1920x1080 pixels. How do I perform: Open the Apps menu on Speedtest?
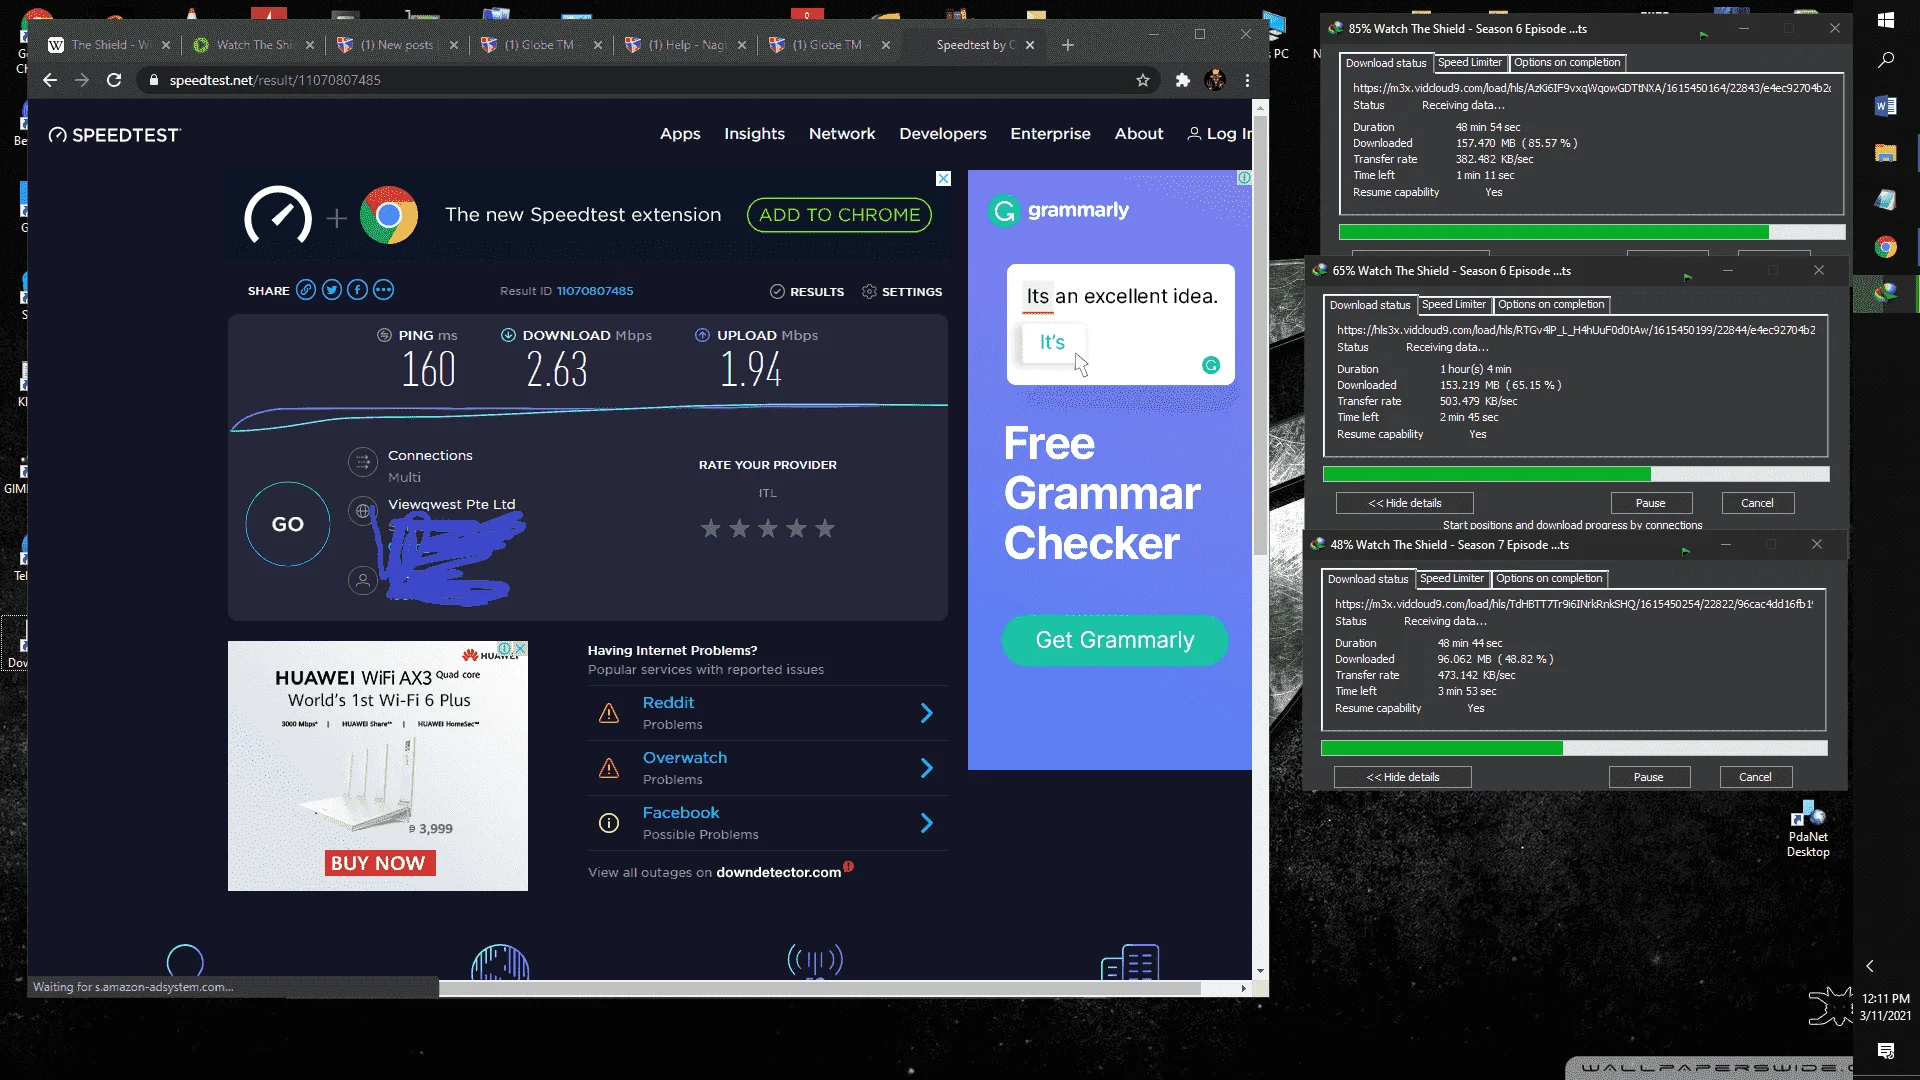pos(680,133)
